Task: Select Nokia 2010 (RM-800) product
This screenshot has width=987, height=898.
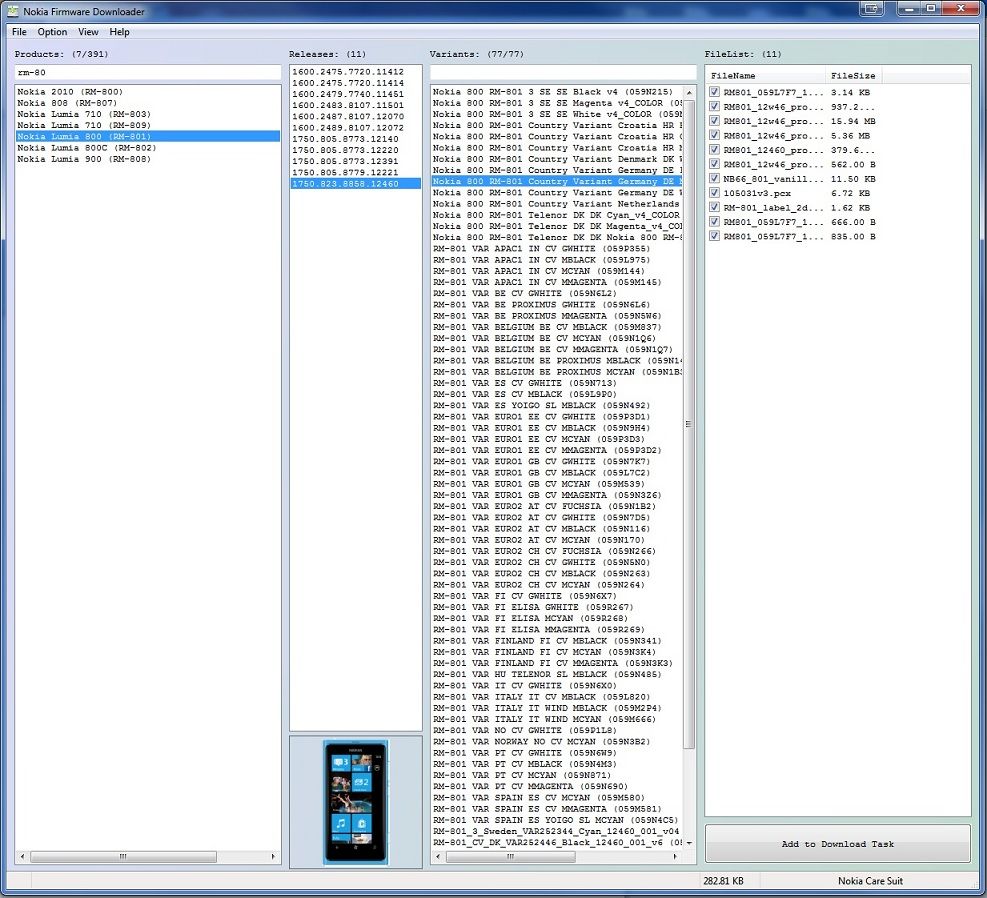Action: click(148, 91)
